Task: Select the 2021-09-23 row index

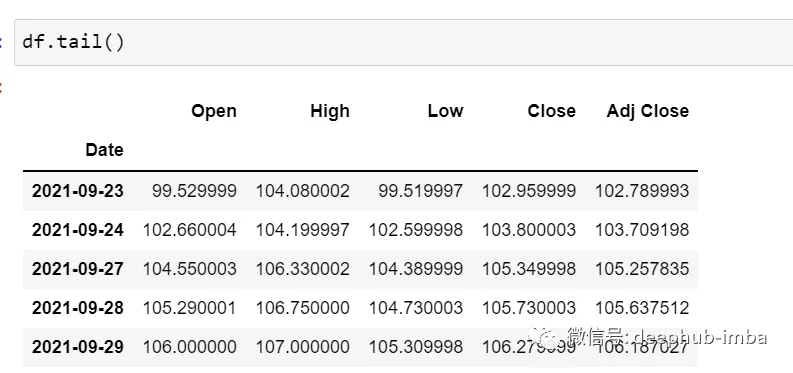Action: pyautogui.click(x=77, y=191)
